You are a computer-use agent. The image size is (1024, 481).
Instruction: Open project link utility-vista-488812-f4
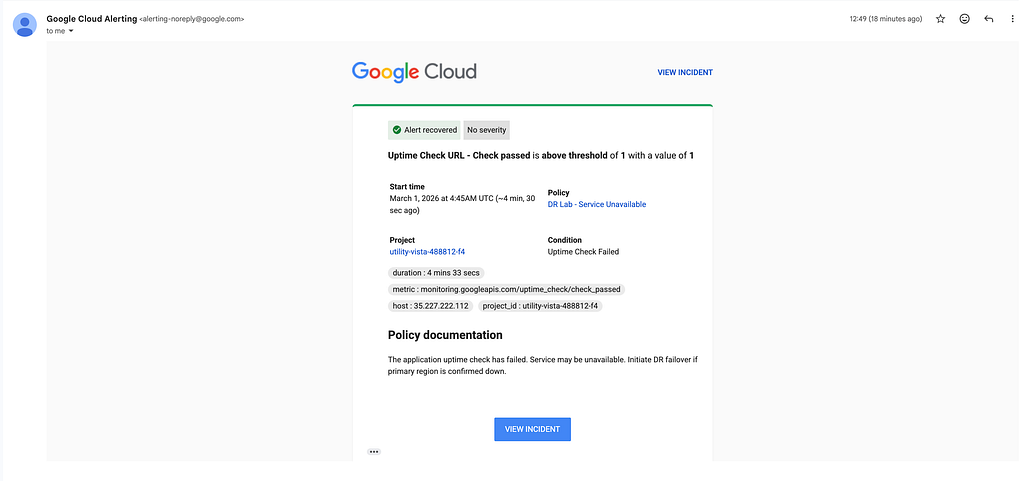[427, 251]
